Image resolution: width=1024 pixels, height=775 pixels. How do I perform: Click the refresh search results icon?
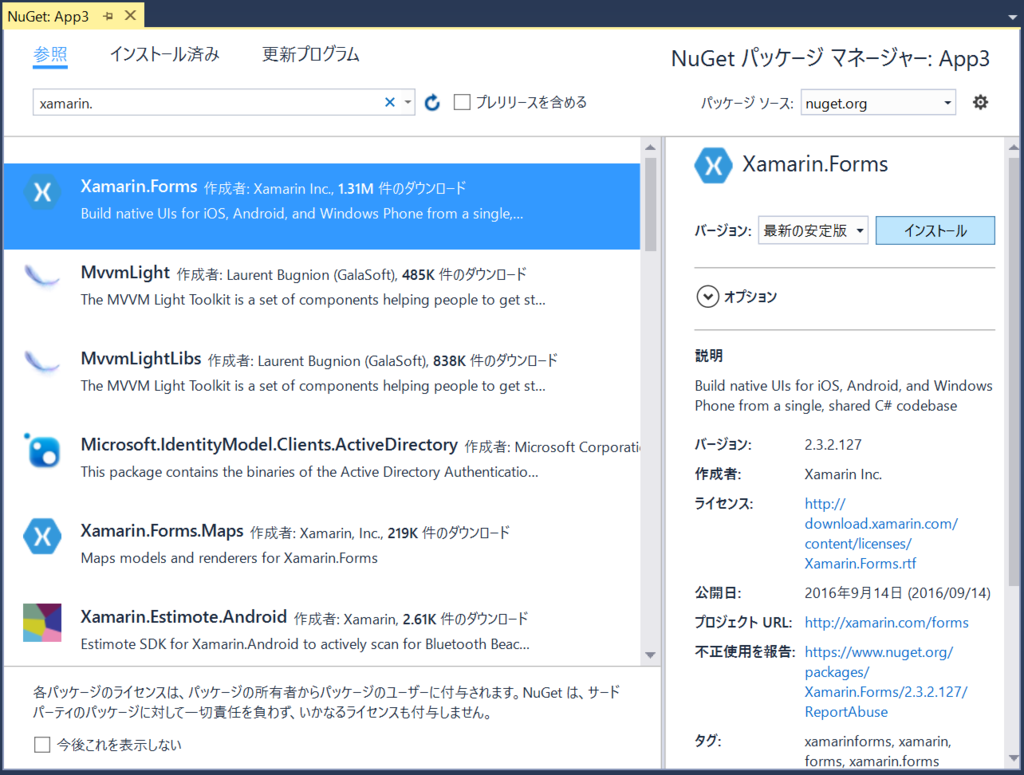click(432, 103)
